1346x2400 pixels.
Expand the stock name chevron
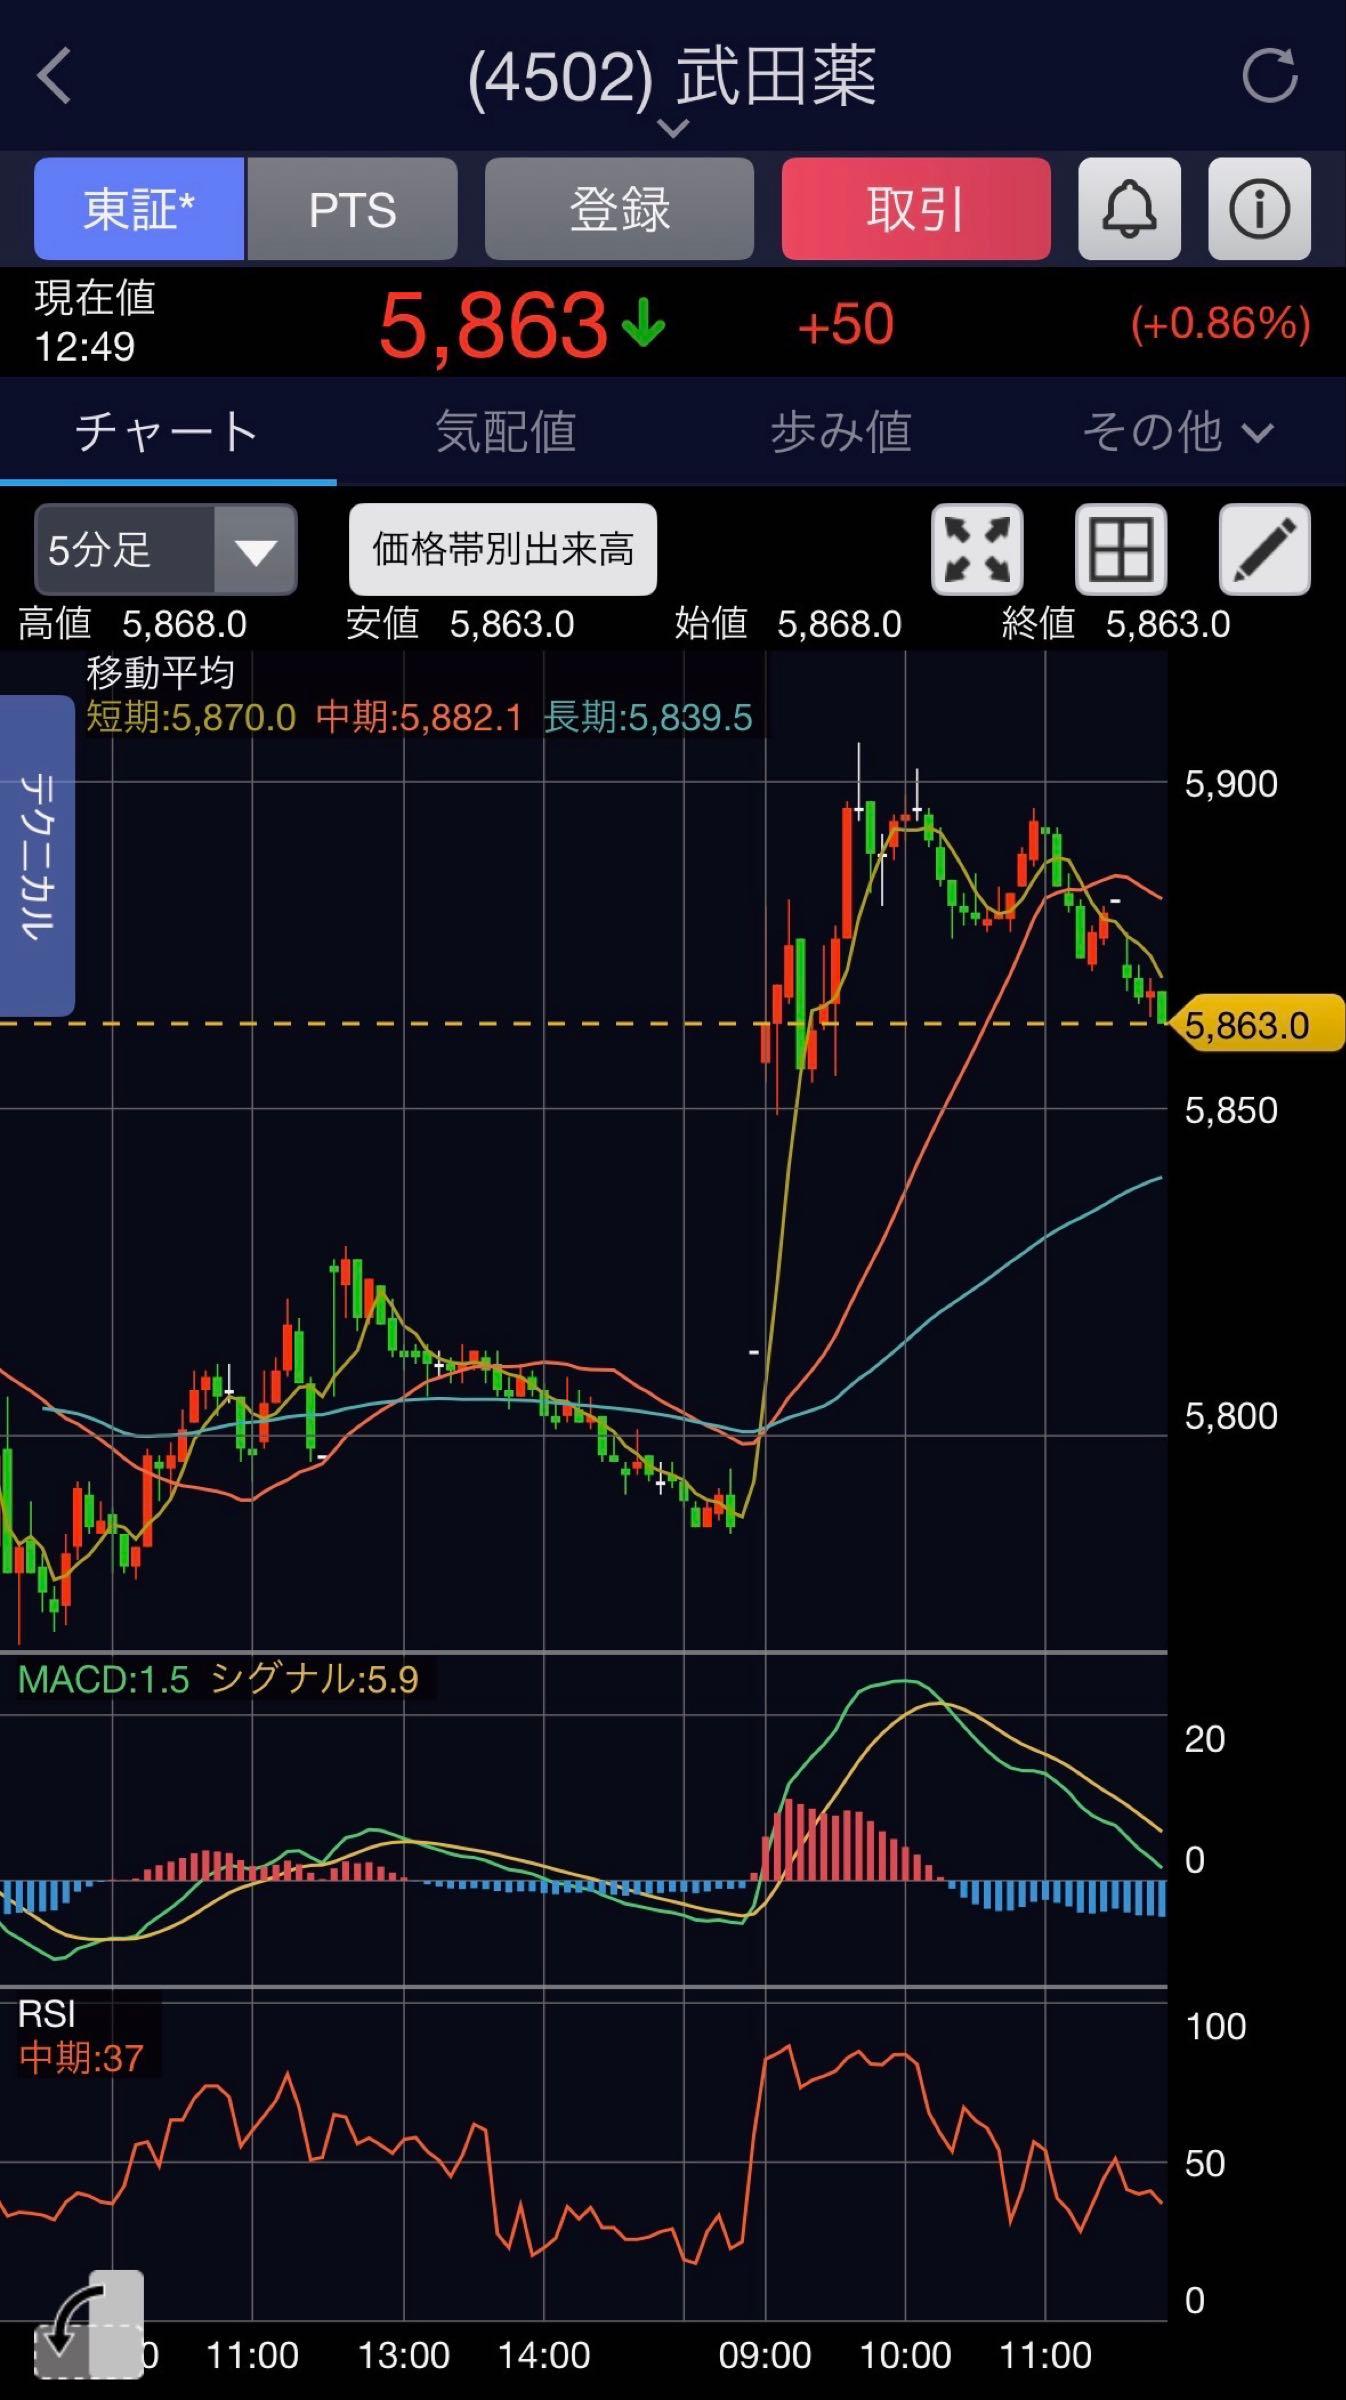(673, 128)
